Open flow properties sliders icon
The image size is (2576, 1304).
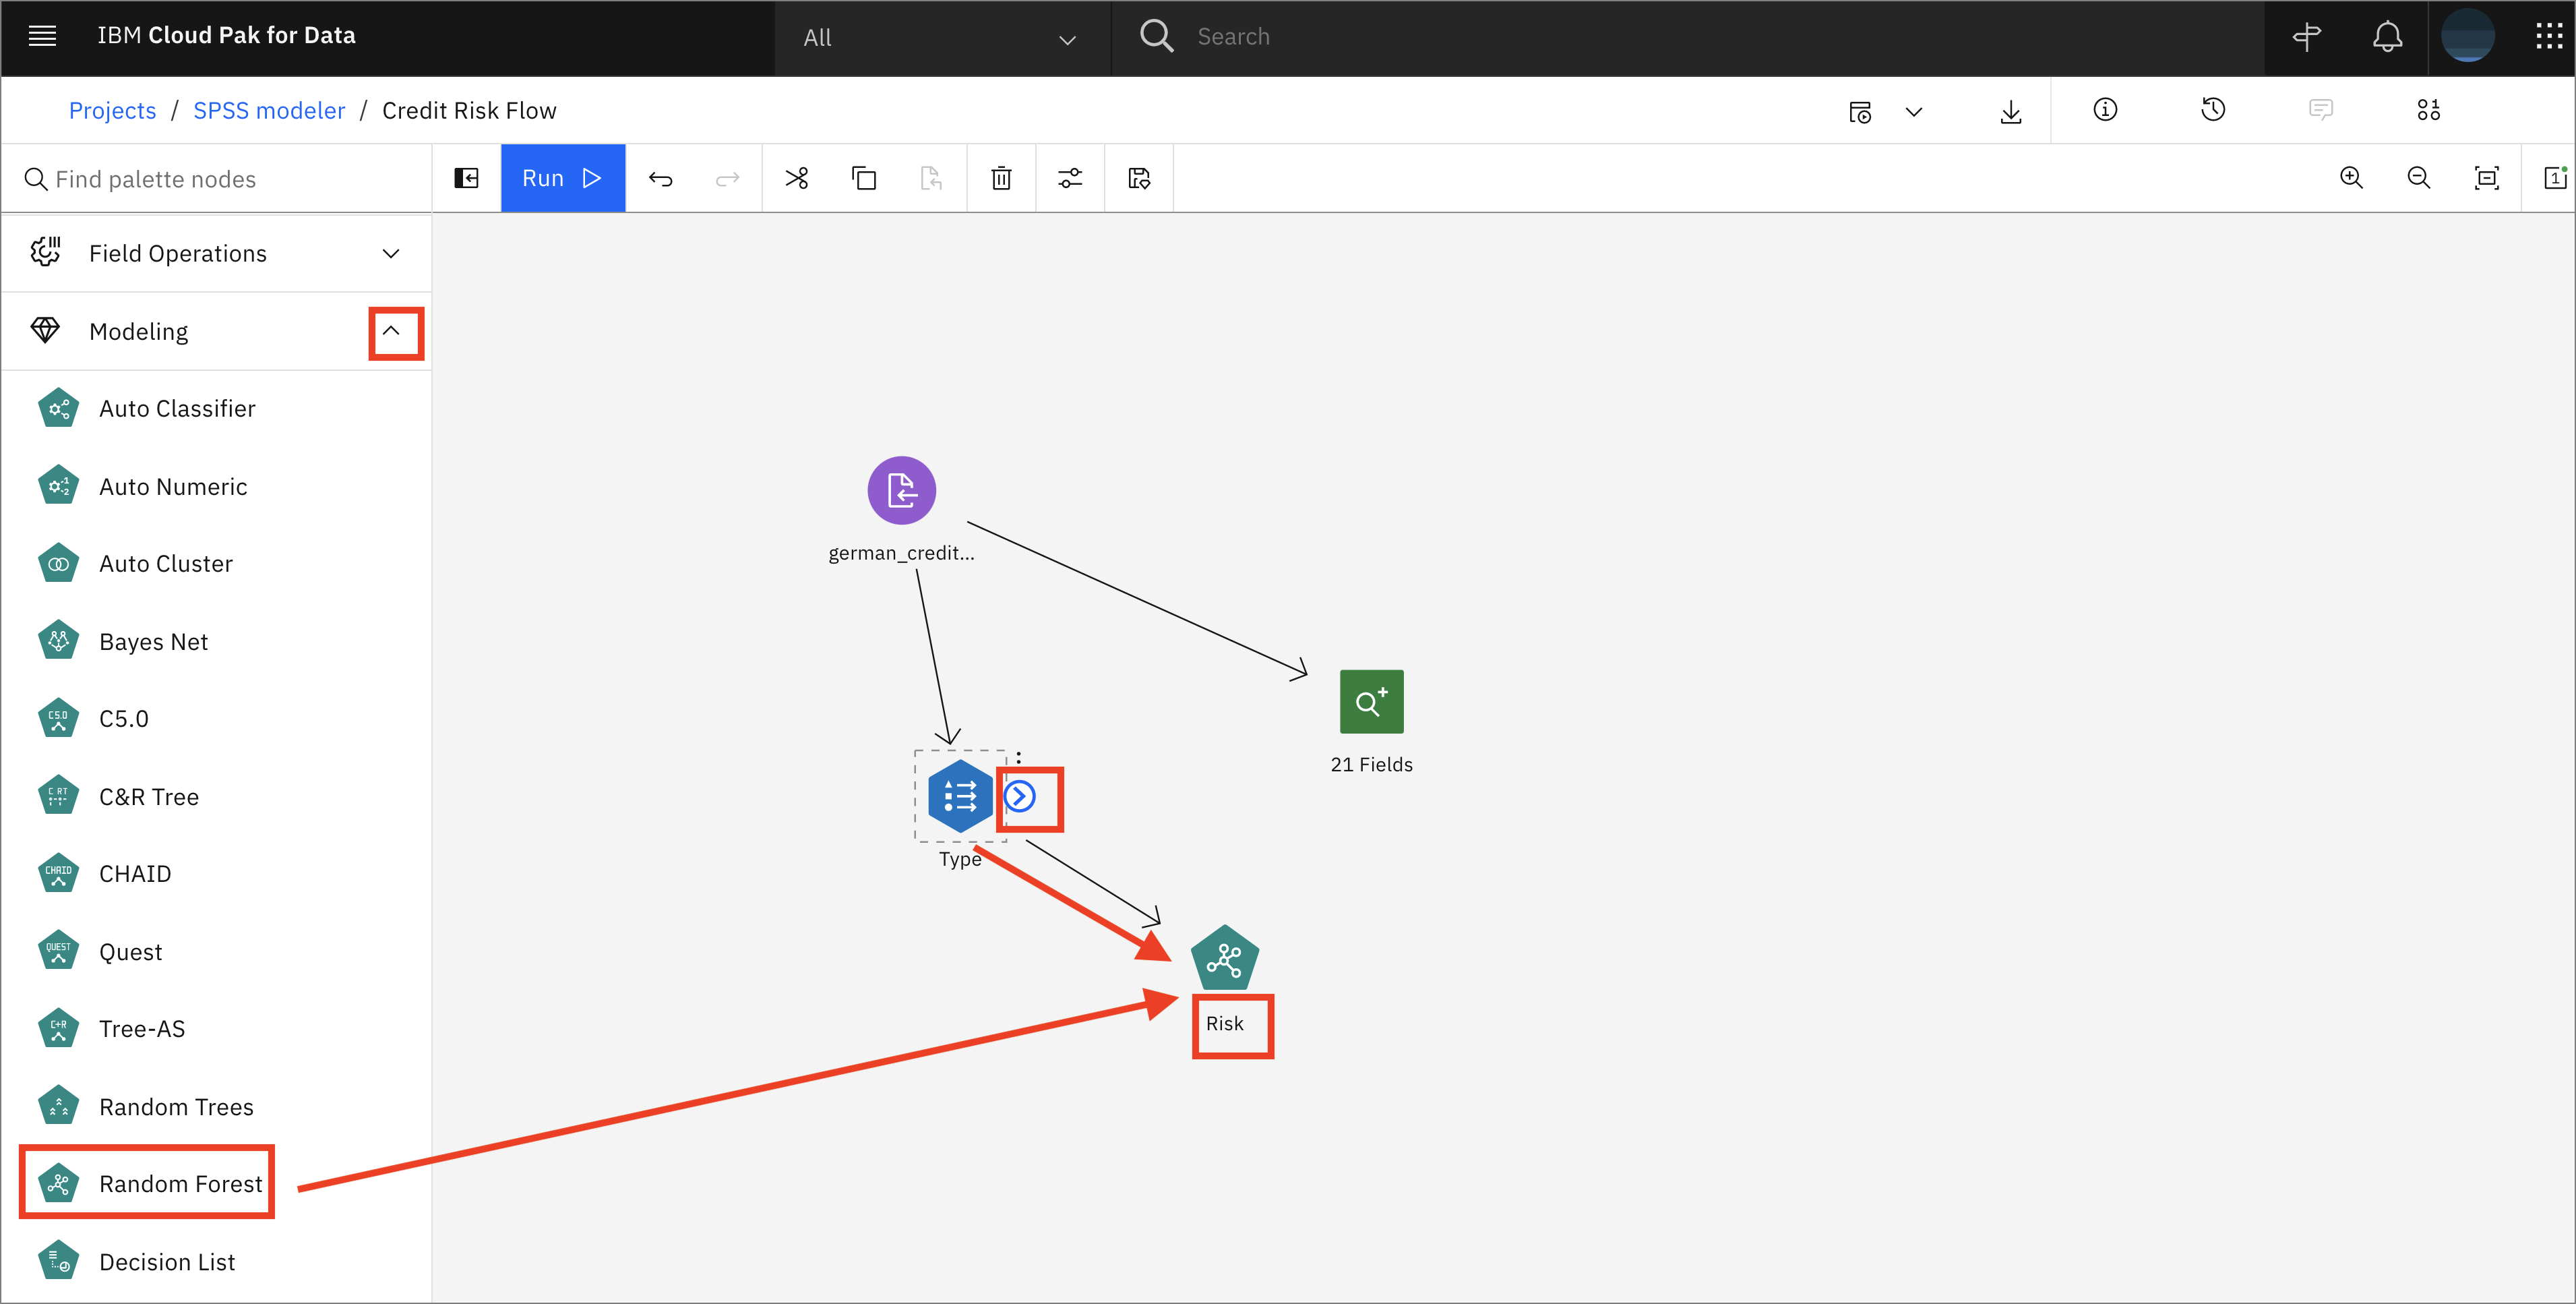tap(1069, 178)
